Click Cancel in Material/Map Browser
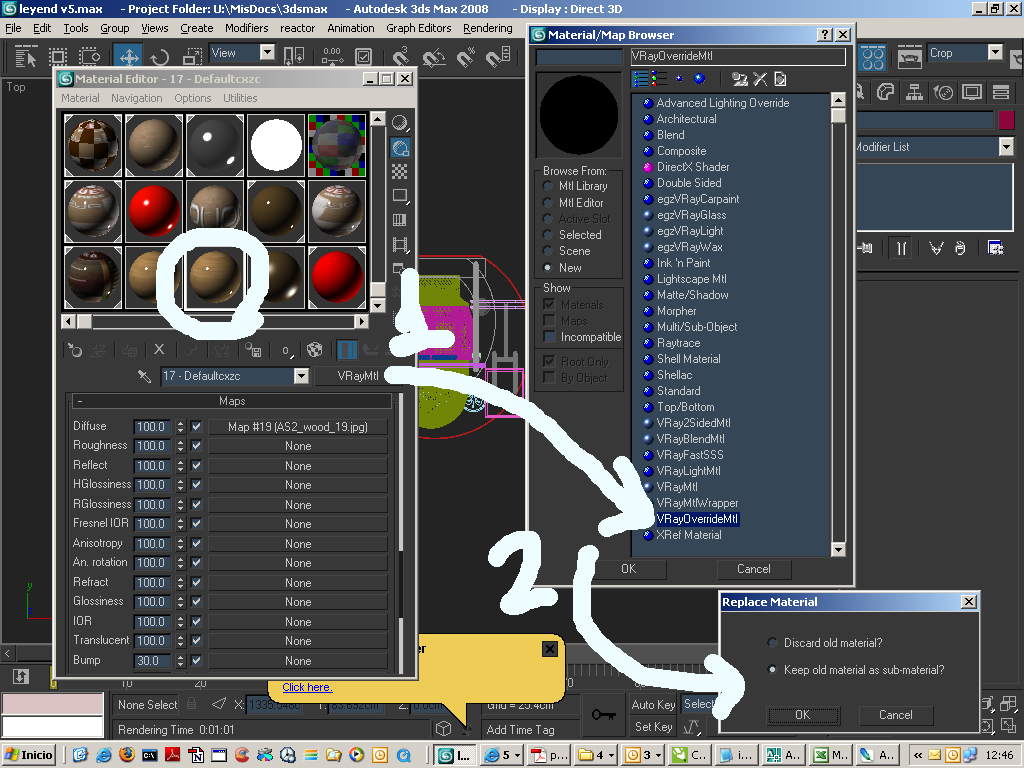This screenshot has height=768, width=1024. click(x=754, y=569)
